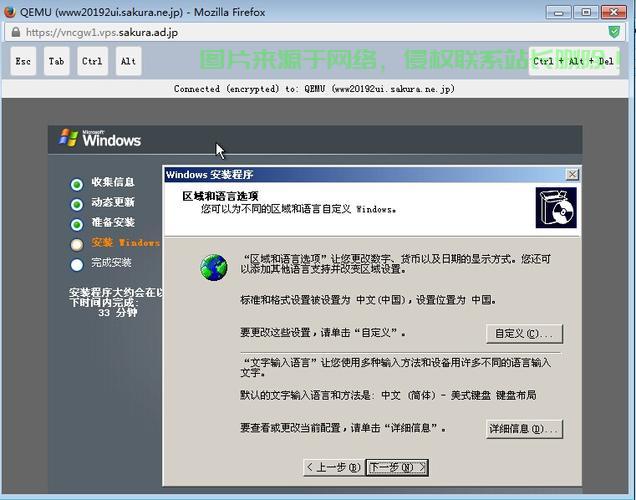Select the 完成安装 step indicator
The image size is (636, 500).
coord(77,264)
